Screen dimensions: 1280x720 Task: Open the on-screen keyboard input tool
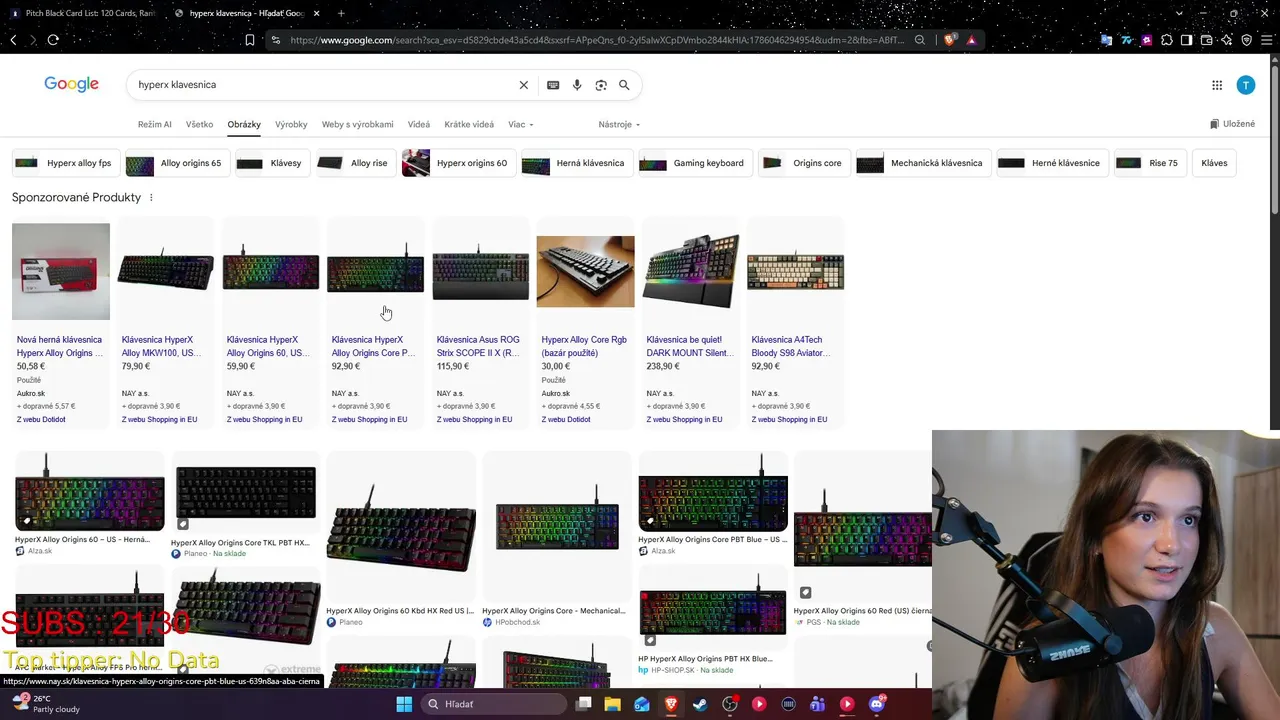click(553, 85)
